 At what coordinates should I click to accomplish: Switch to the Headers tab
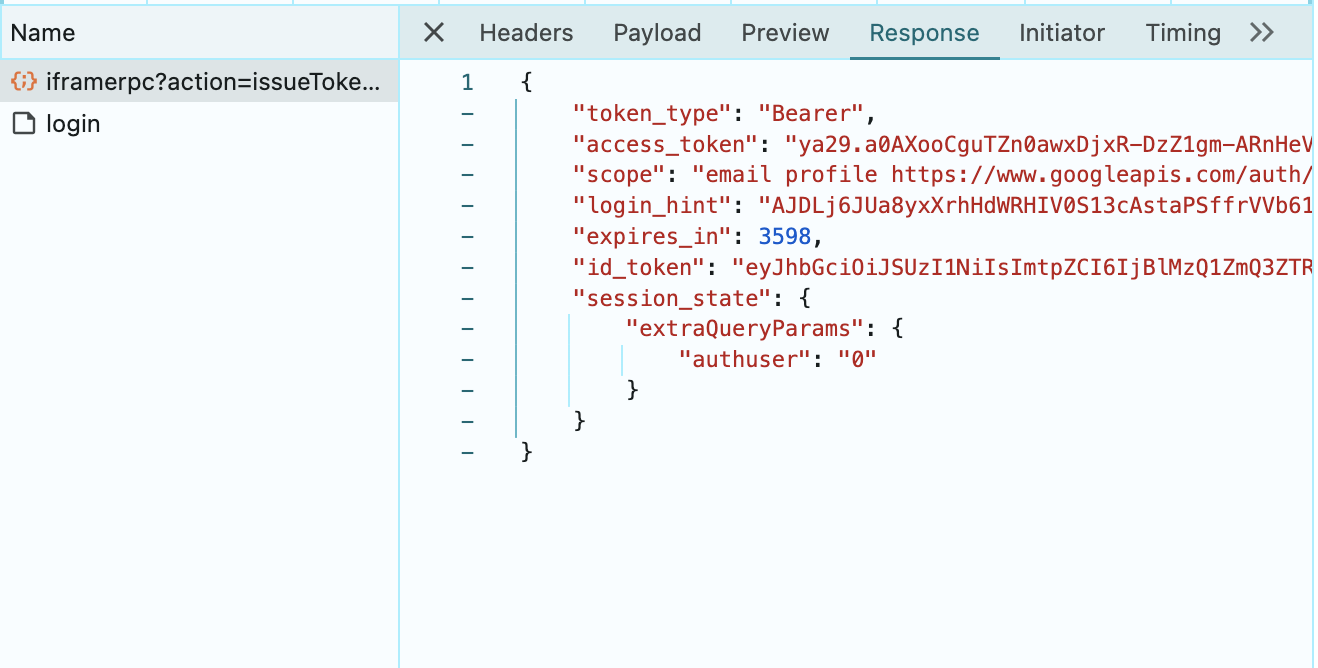[x=526, y=32]
